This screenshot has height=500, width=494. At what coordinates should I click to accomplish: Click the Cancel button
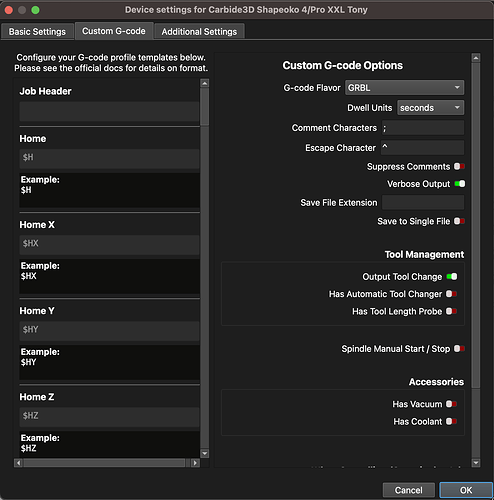(409, 490)
